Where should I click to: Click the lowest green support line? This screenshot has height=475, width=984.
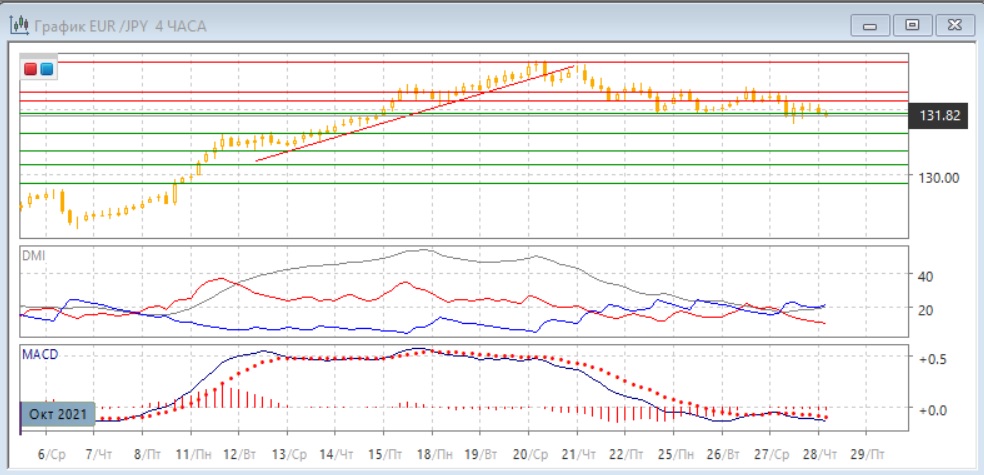(600, 183)
